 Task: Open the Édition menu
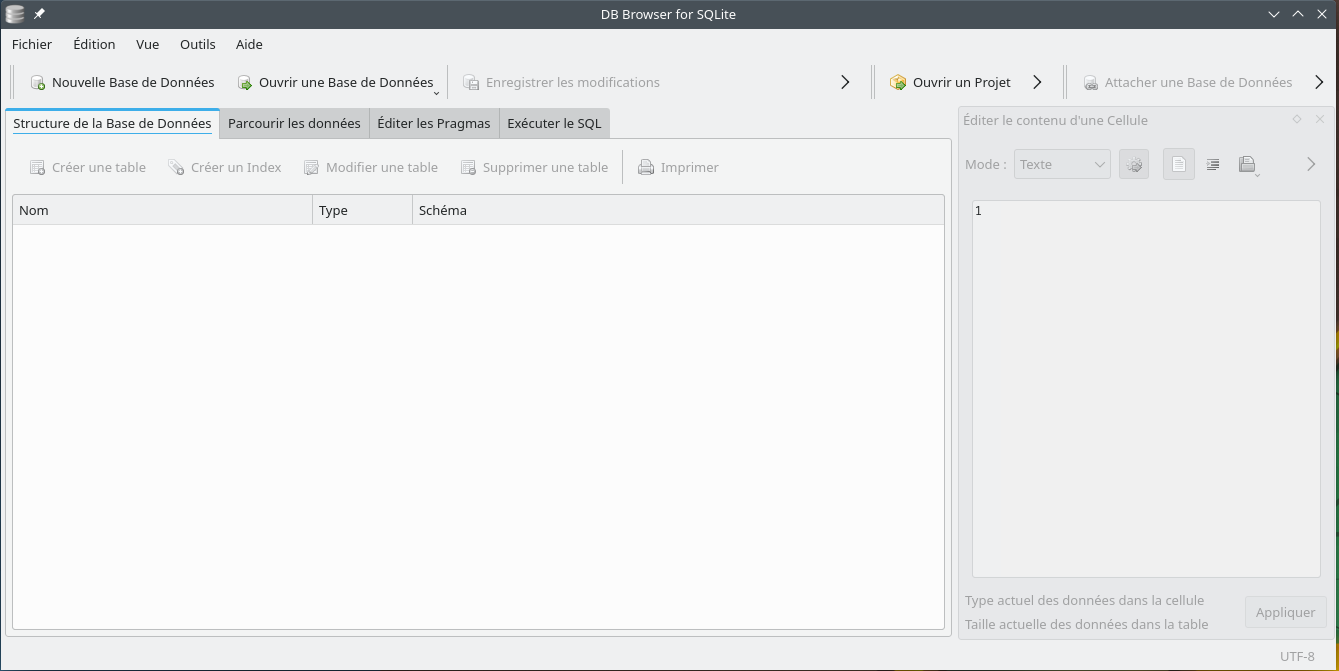[x=94, y=44]
